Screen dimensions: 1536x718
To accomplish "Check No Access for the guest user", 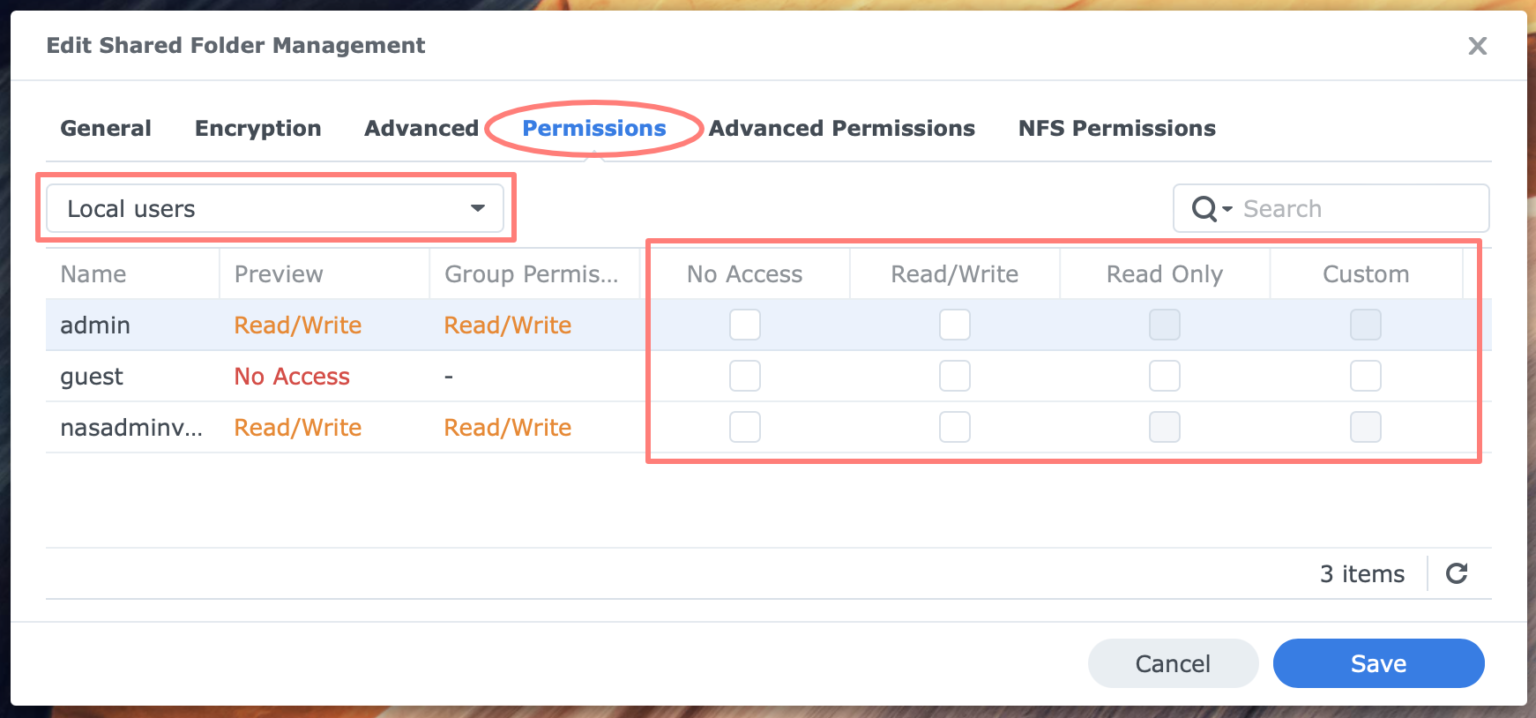I will (x=745, y=375).
